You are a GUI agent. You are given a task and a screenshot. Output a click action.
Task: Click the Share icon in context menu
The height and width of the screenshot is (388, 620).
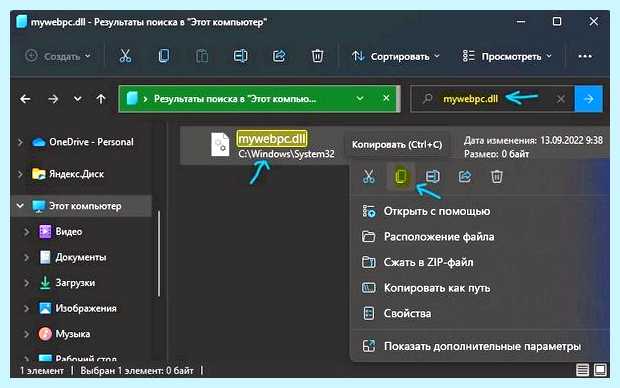465,176
